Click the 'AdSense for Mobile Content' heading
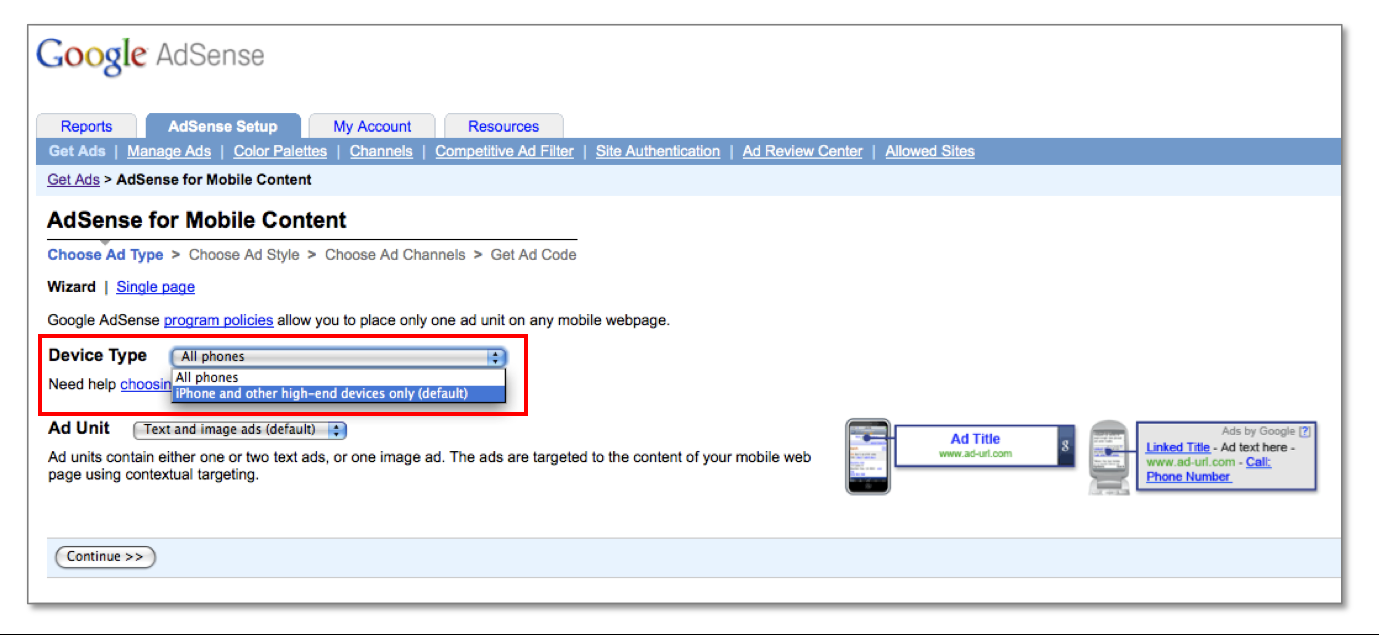The image size is (1379, 635). pyautogui.click(x=197, y=220)
